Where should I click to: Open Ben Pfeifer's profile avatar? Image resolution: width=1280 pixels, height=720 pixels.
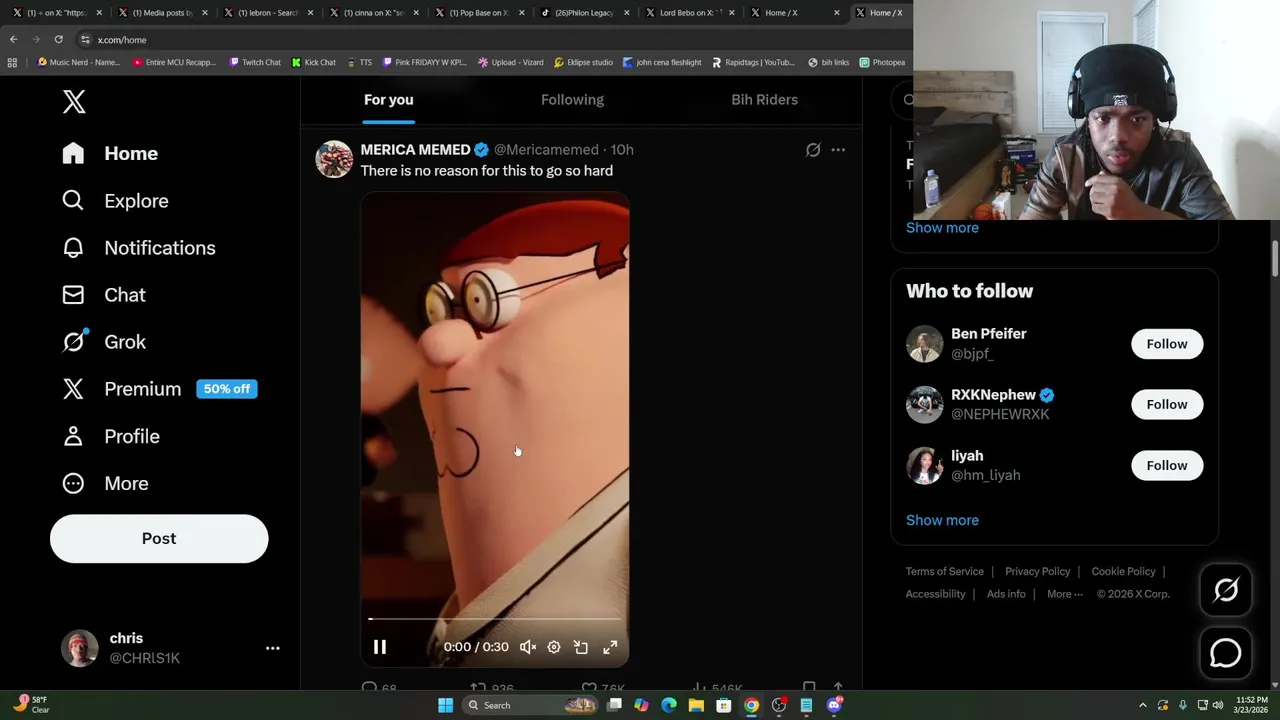pyautogui.click(x=924, y=344)
